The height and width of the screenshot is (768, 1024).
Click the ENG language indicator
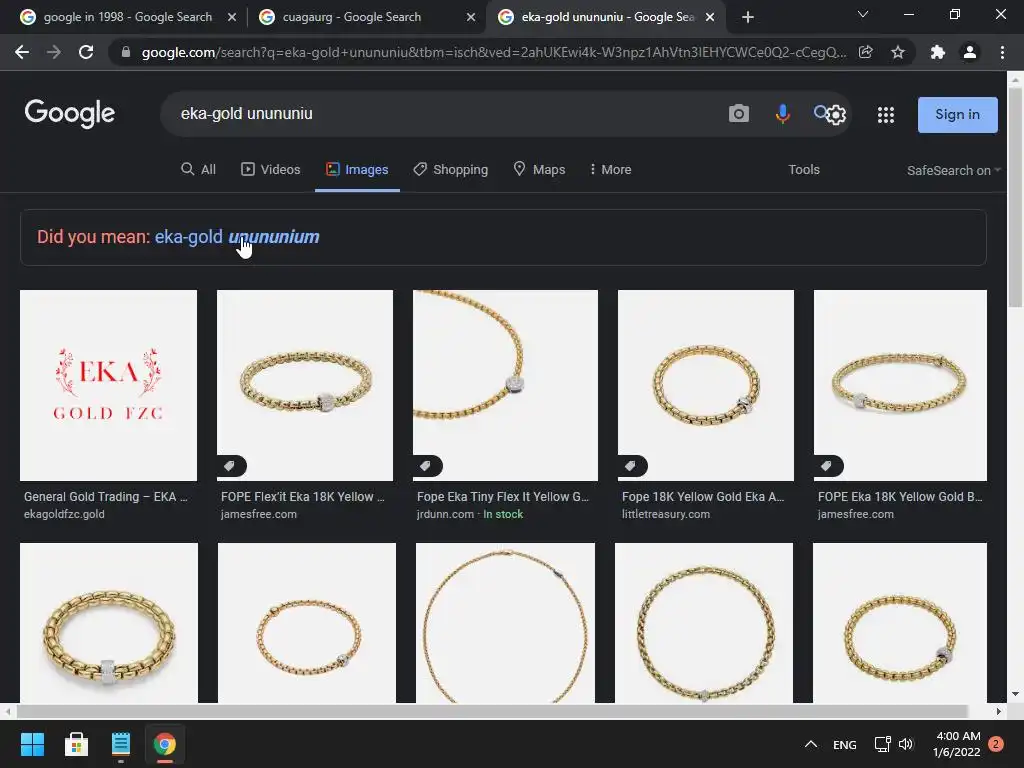844,744
